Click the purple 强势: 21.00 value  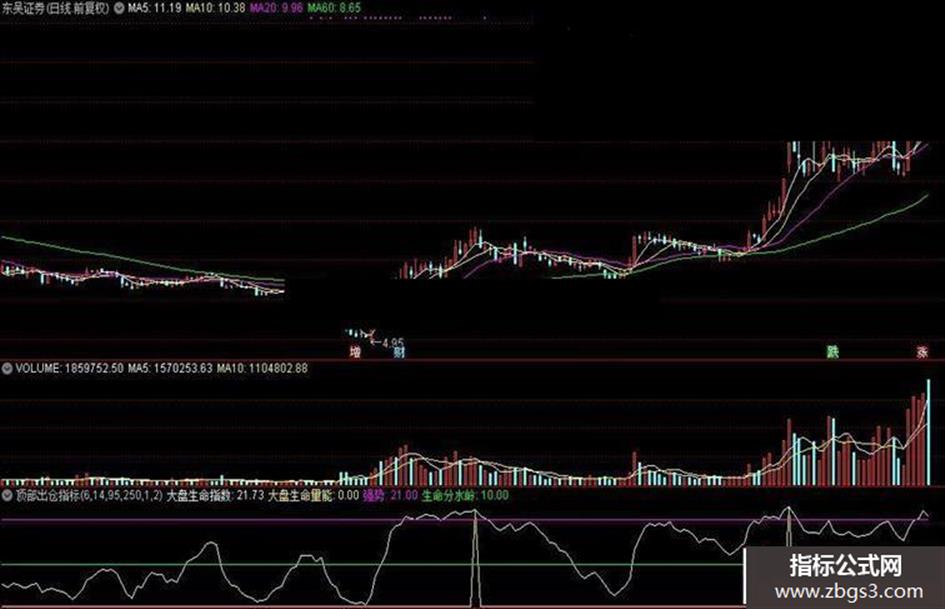point(390,496)
